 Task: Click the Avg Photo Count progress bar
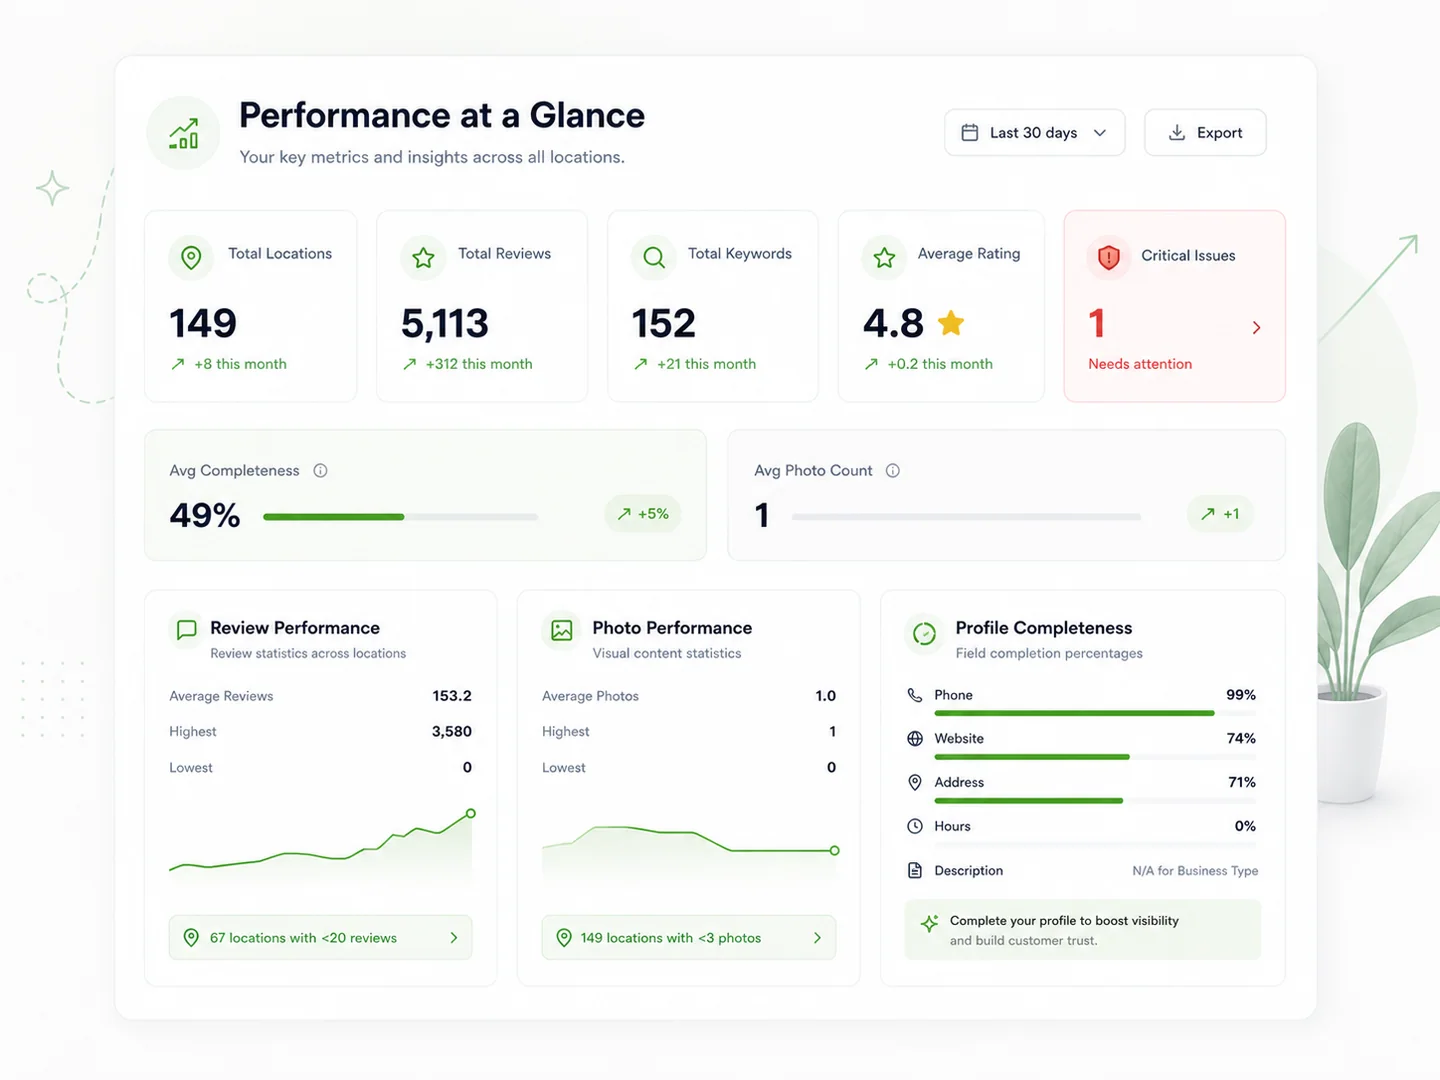coord(966,517)
